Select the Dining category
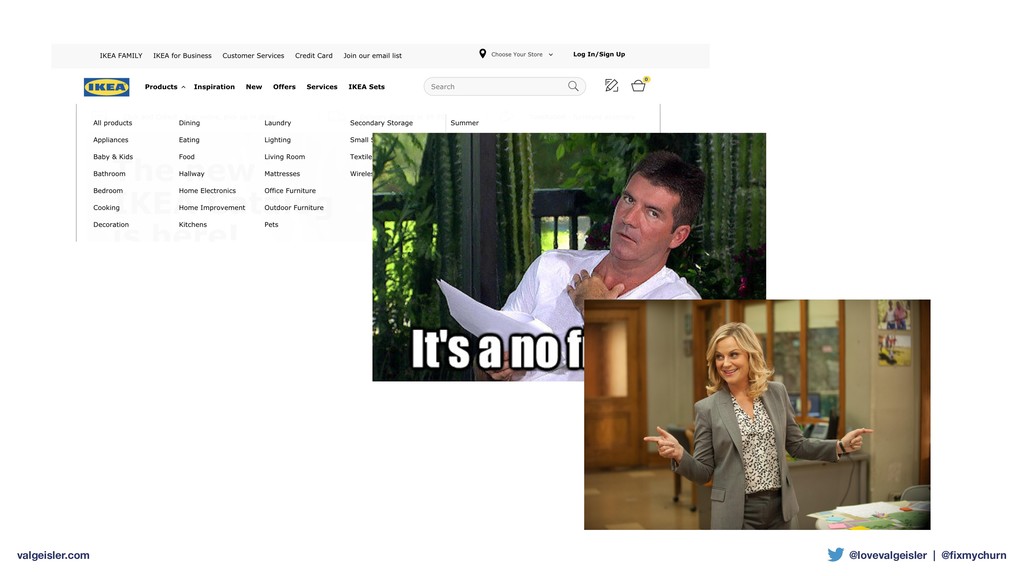The image size is (1024, 576). click(x=189, y=123)
